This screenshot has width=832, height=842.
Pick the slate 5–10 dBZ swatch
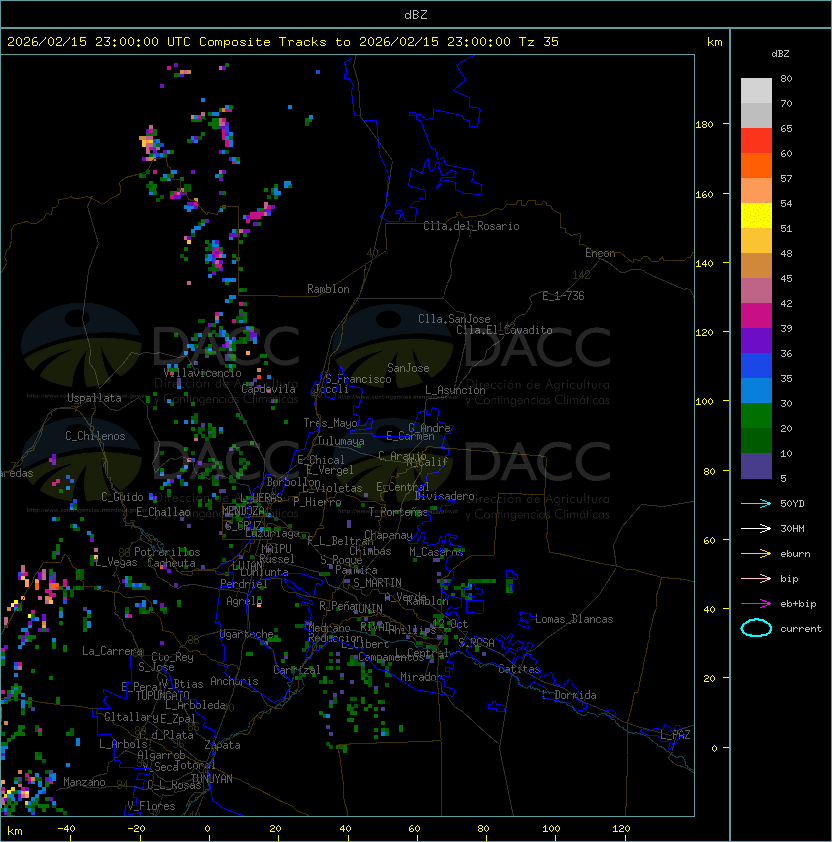[x=756, y=466]
